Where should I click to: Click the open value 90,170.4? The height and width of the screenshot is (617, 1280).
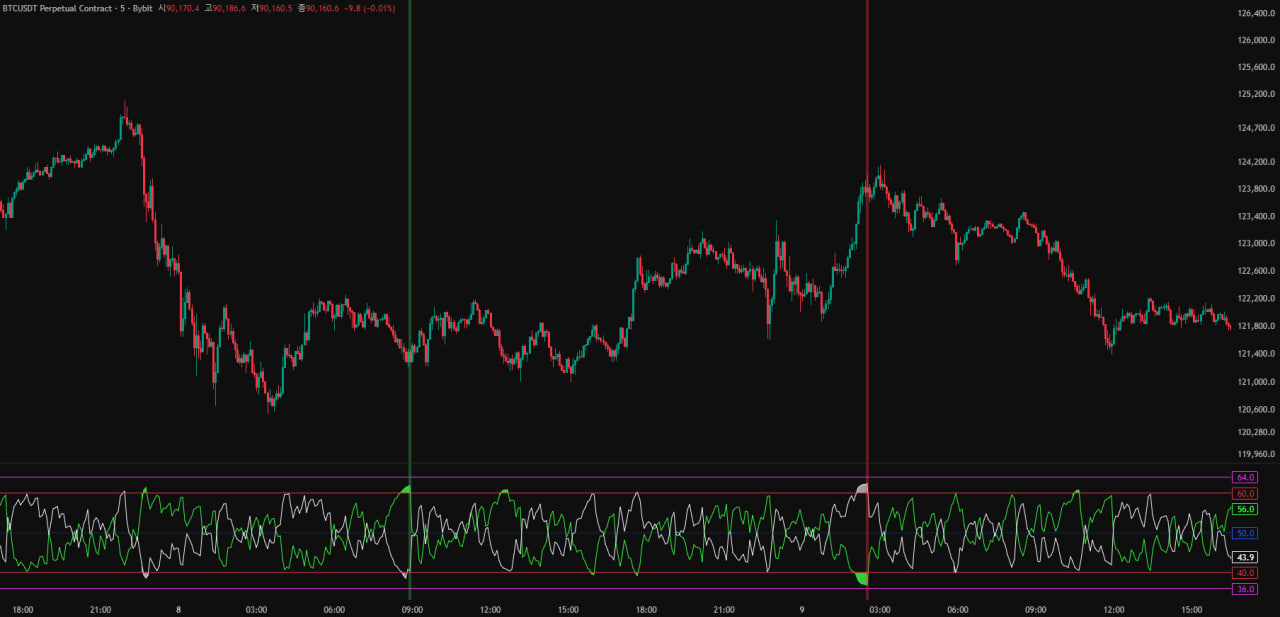185,7
